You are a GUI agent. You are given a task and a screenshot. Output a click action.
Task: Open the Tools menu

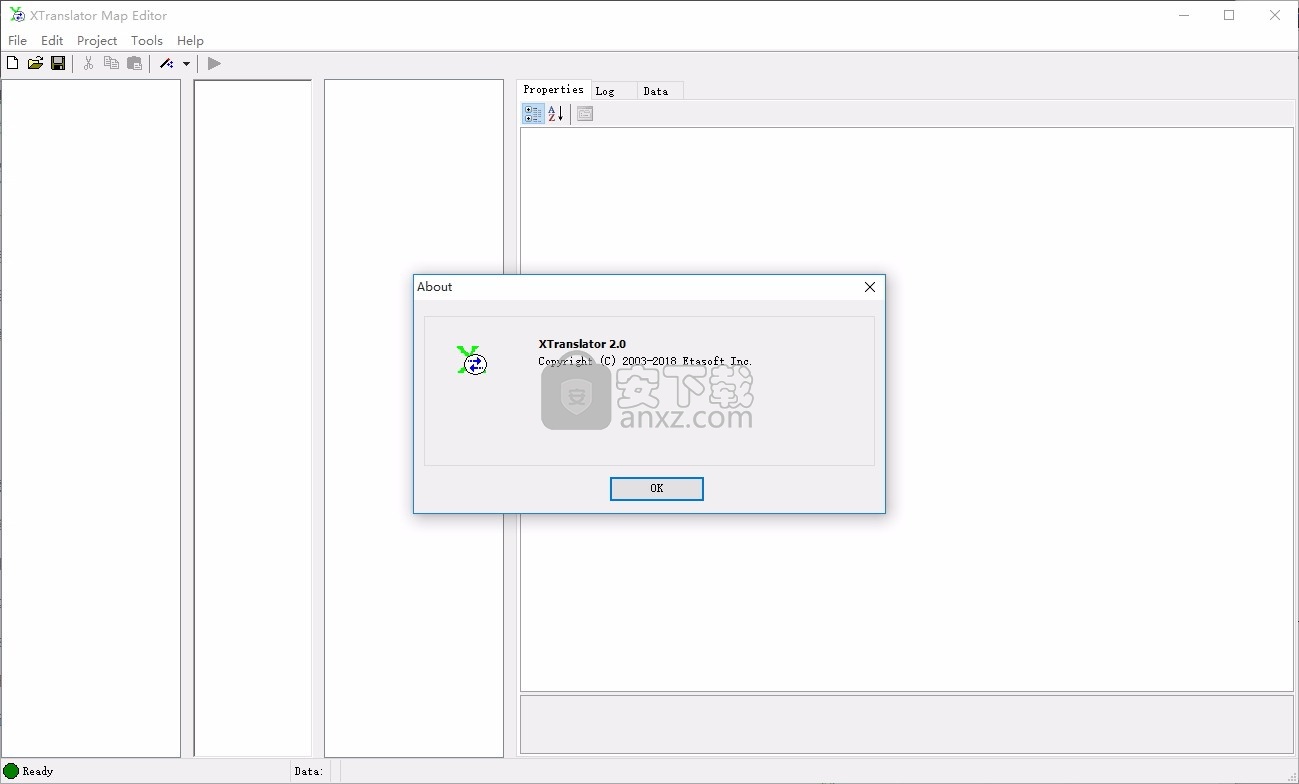click(x=147, y=40)
